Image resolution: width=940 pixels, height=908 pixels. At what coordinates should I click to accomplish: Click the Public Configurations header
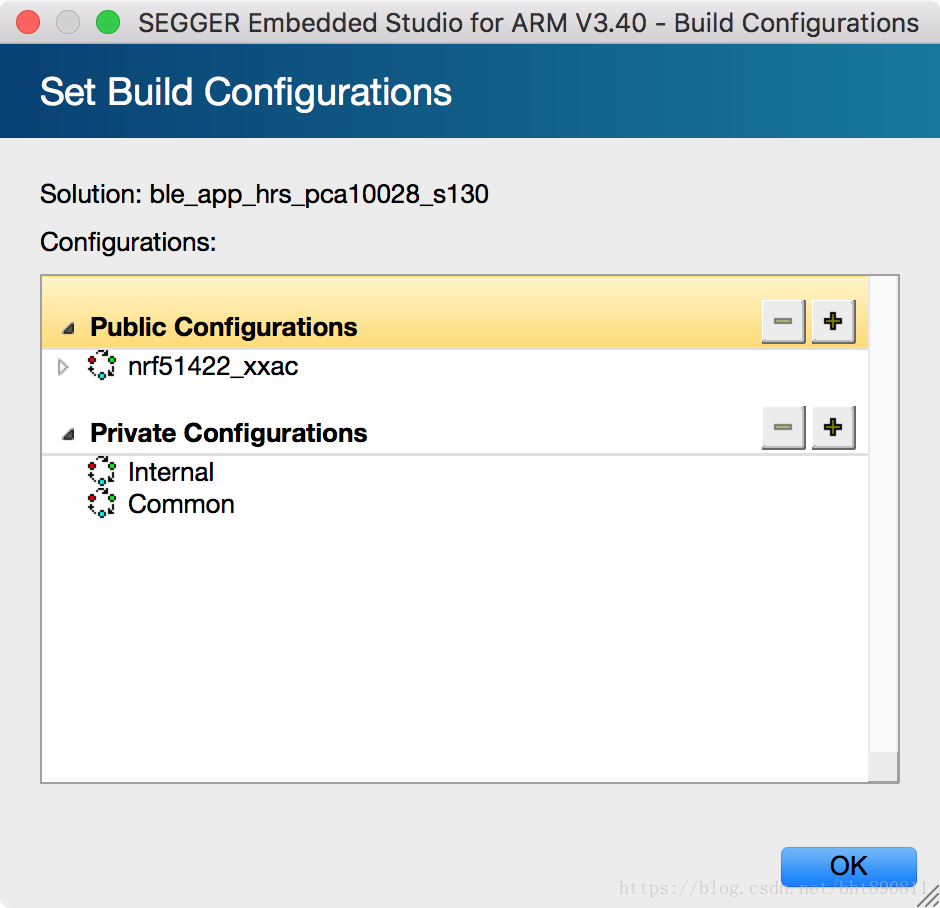pos(224,327)
